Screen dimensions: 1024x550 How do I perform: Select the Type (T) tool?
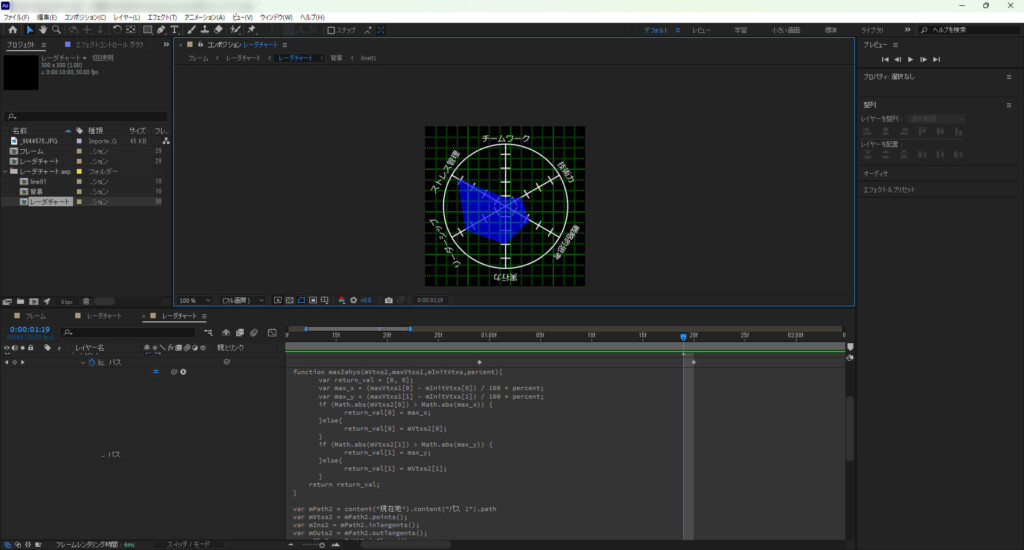pos(174,30)
